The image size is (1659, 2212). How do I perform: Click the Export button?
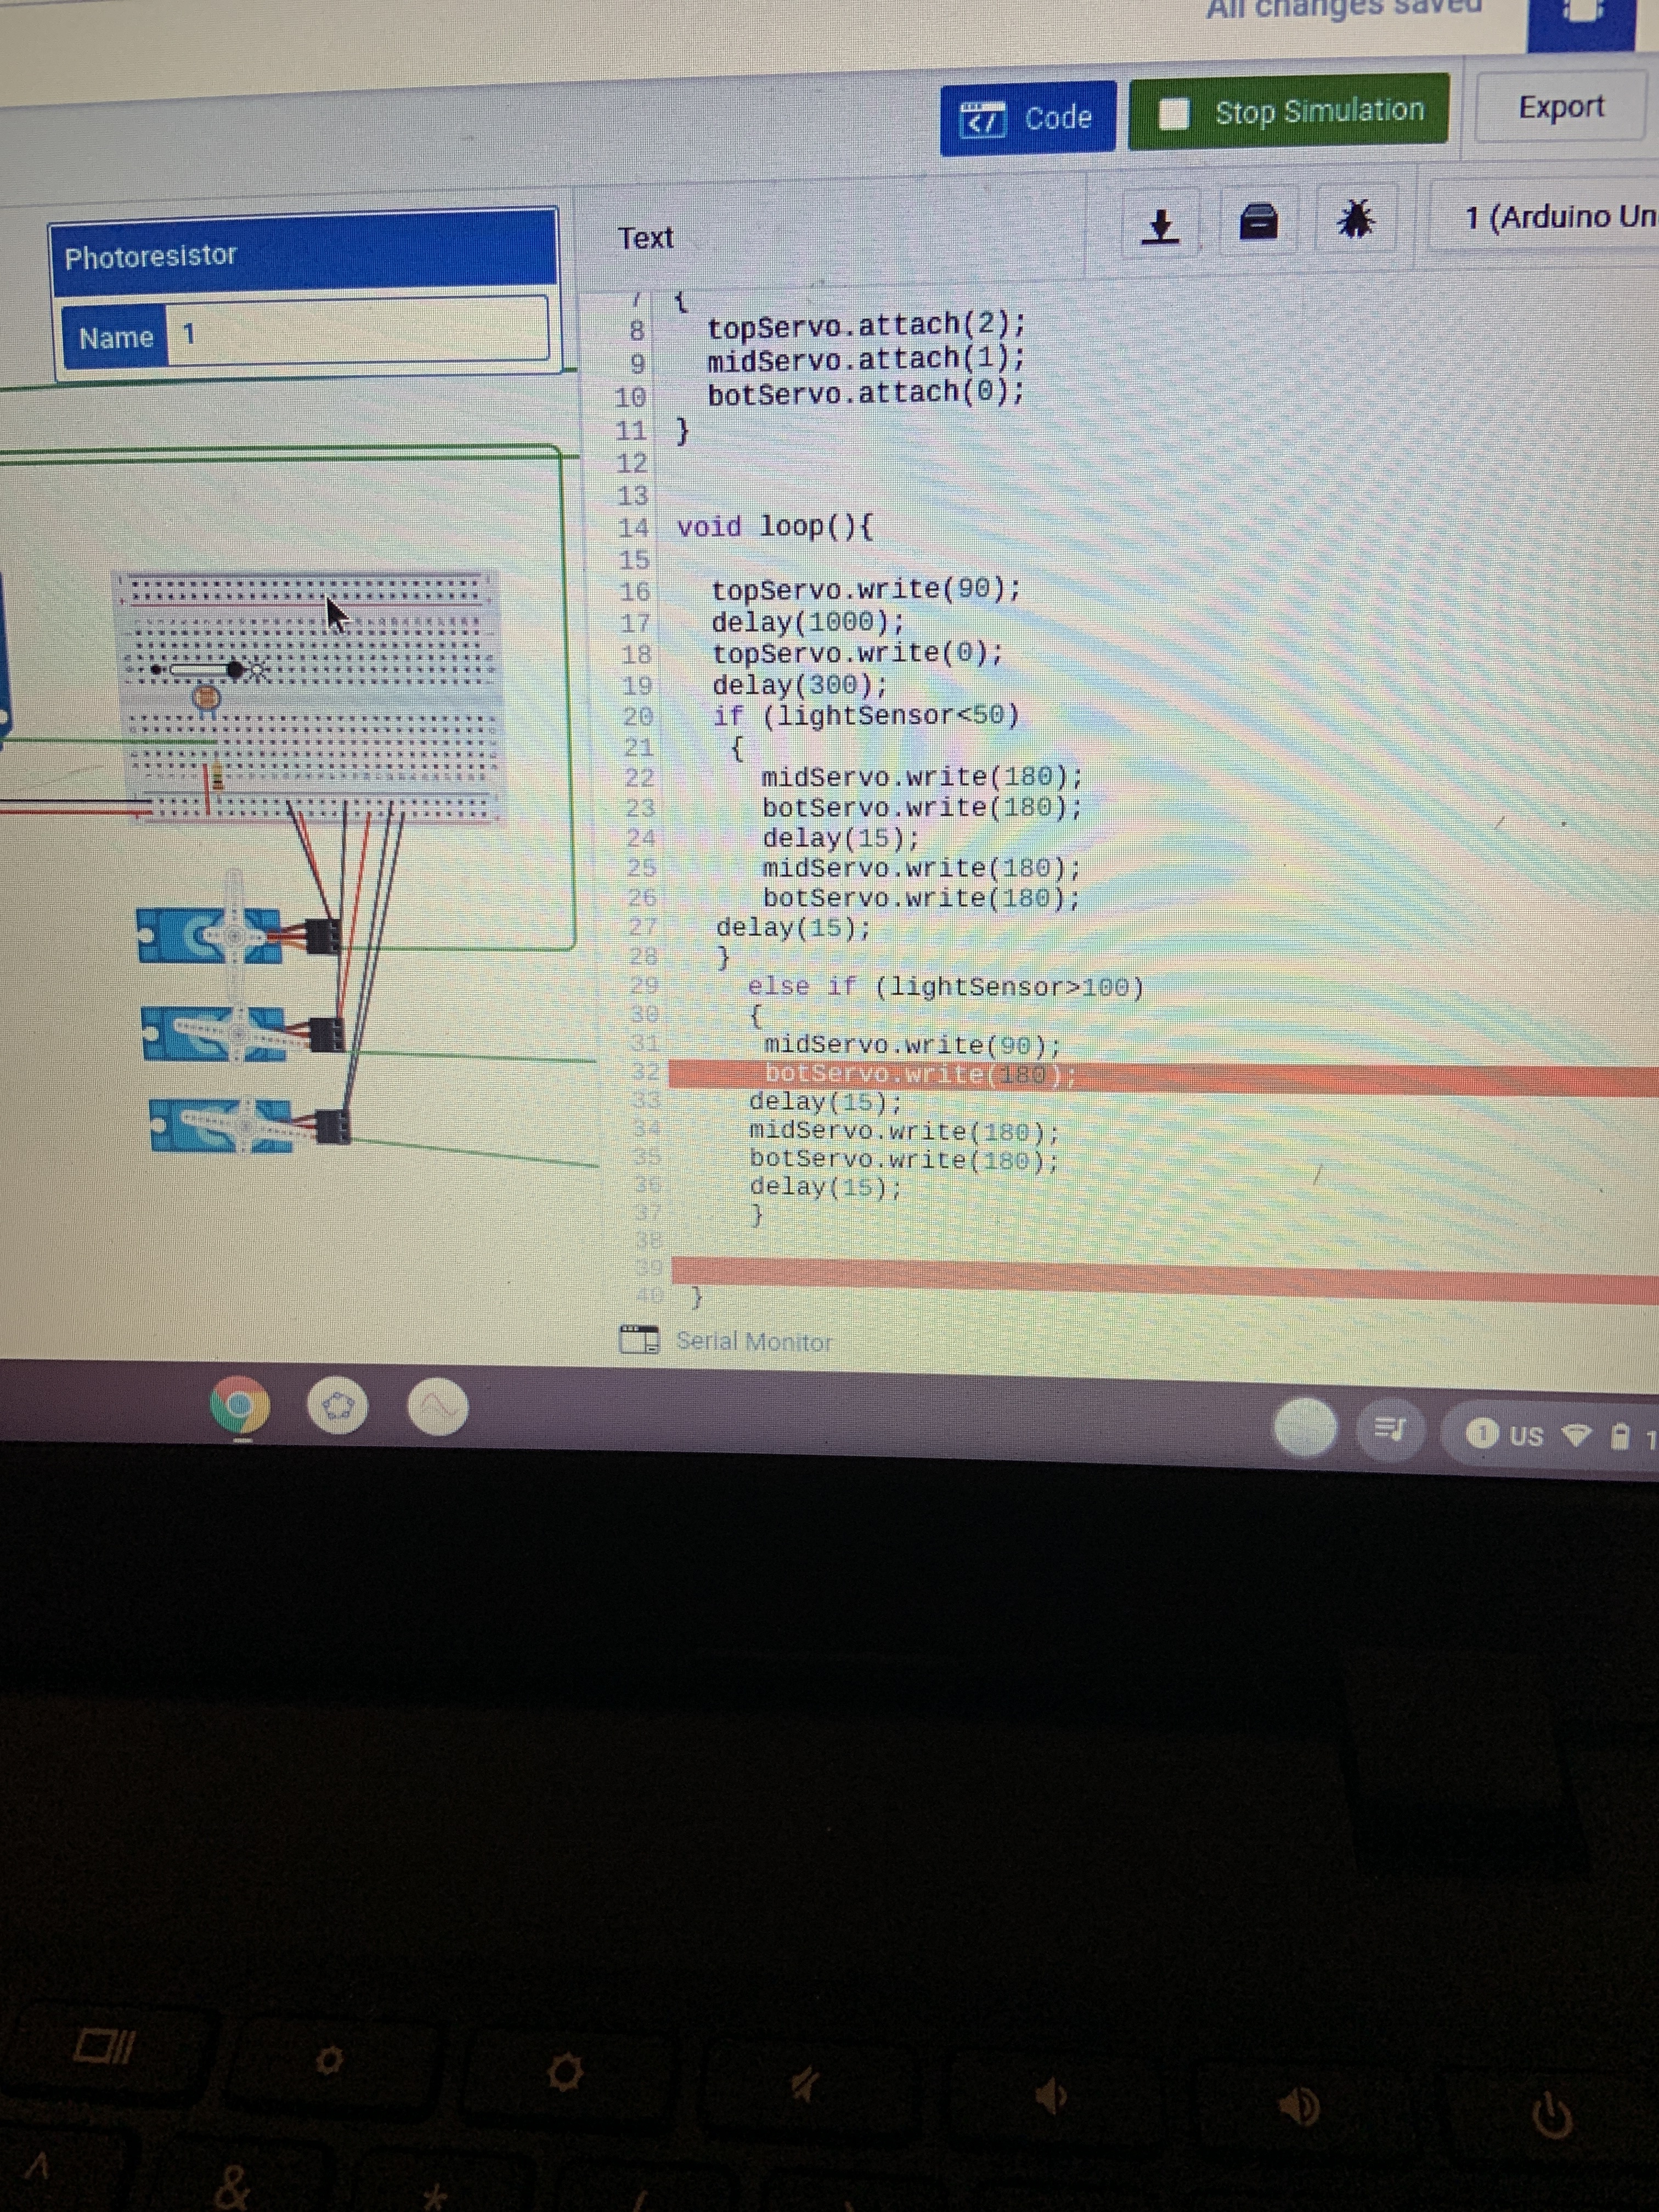[x=1561, y=107]
